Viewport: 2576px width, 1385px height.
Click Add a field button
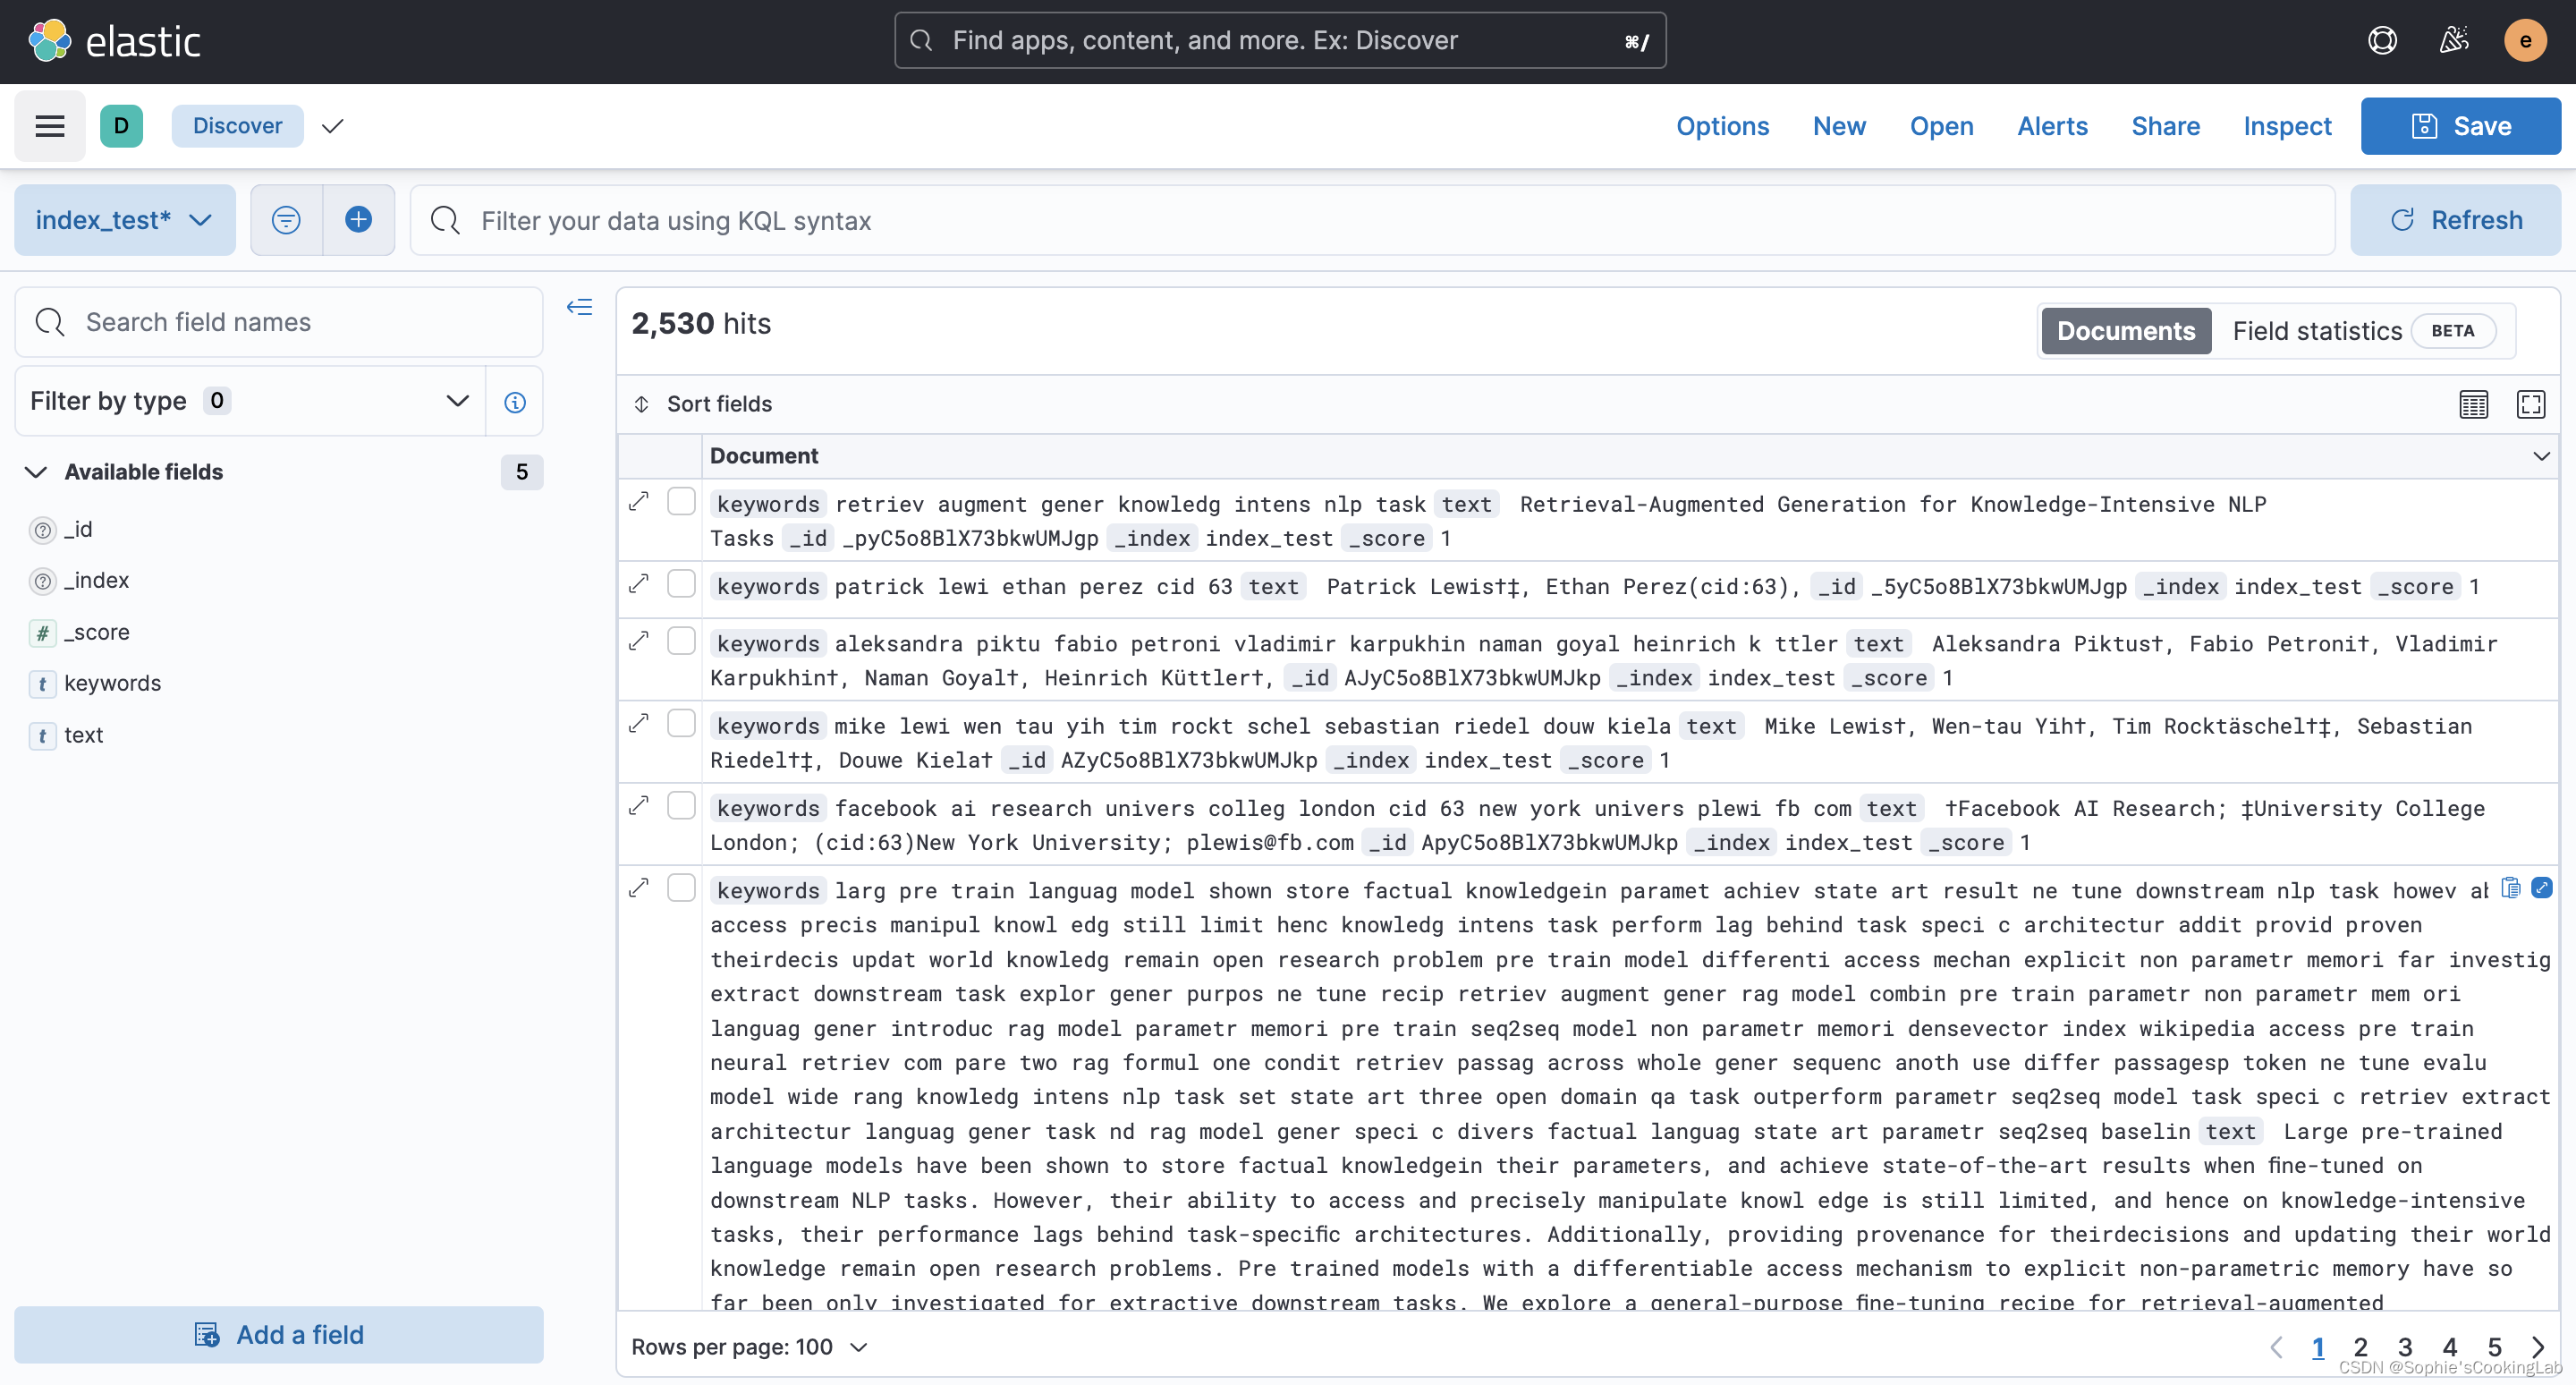(280, 1334)
